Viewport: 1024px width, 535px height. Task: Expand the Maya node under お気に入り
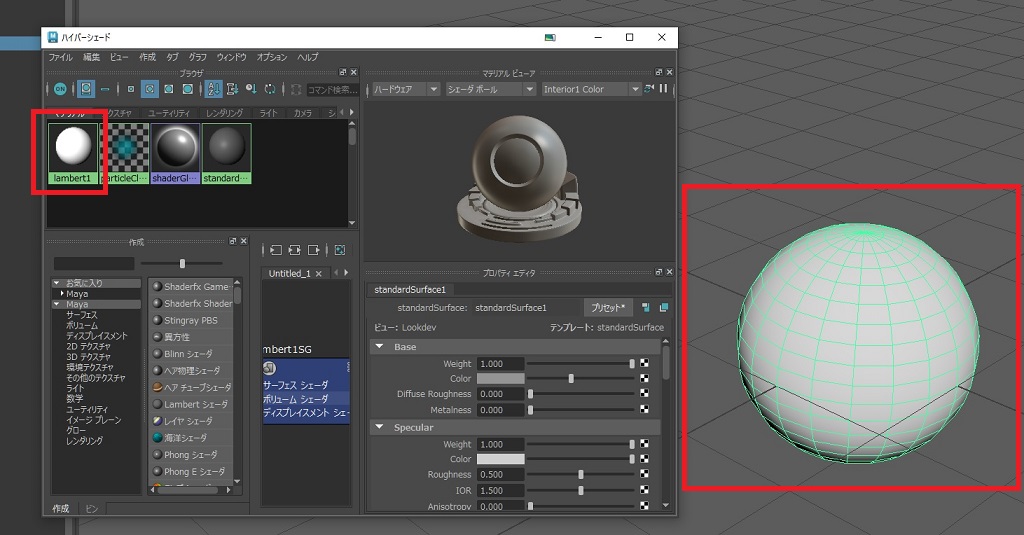coord(62,294)
